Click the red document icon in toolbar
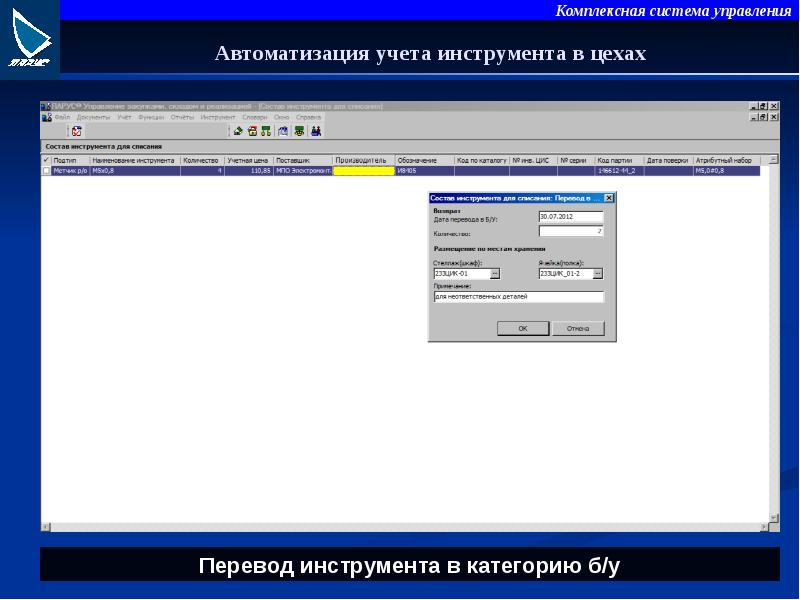The width and height of the screenshot is (800, 600). point(76,131)
